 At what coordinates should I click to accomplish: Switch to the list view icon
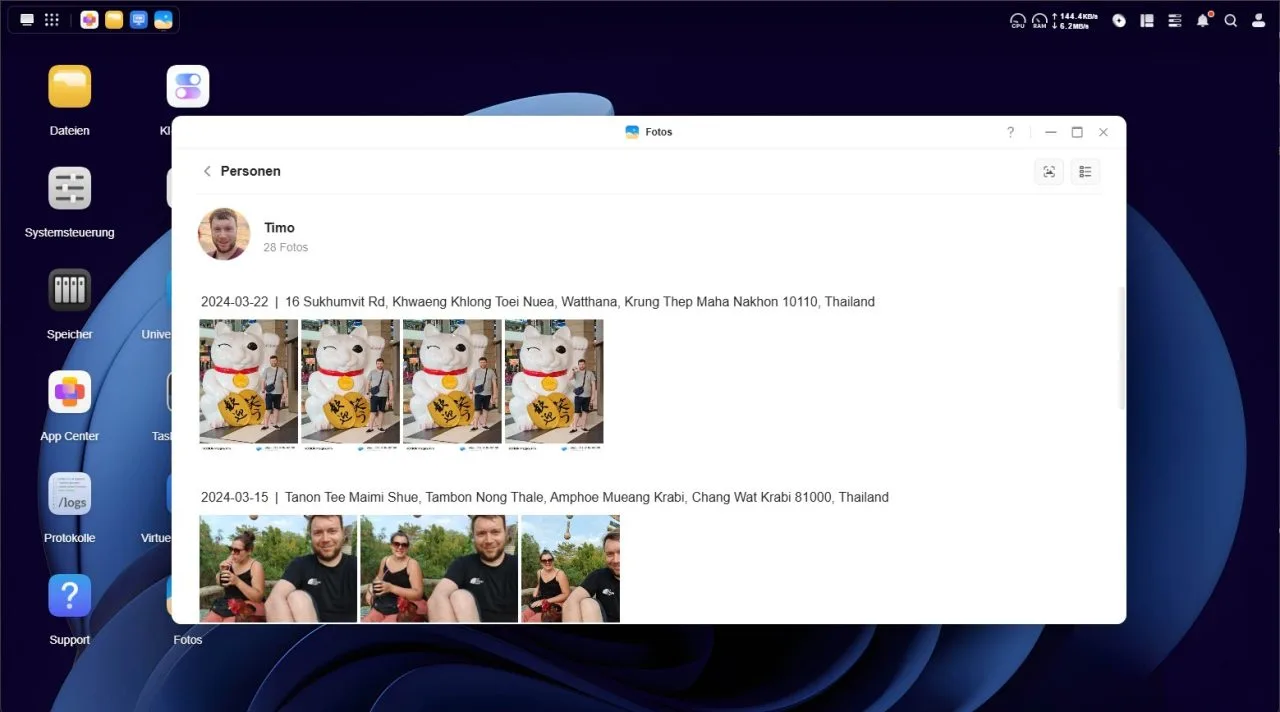pos(1085,172)
